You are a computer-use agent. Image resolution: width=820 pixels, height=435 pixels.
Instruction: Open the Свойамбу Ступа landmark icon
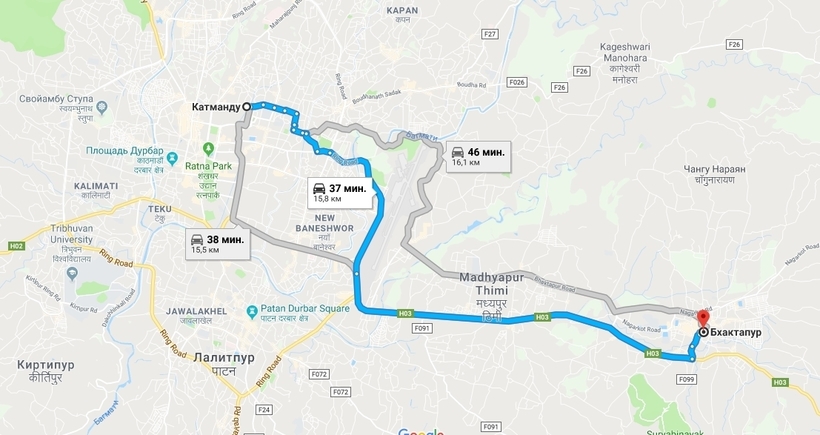(102, 107)
